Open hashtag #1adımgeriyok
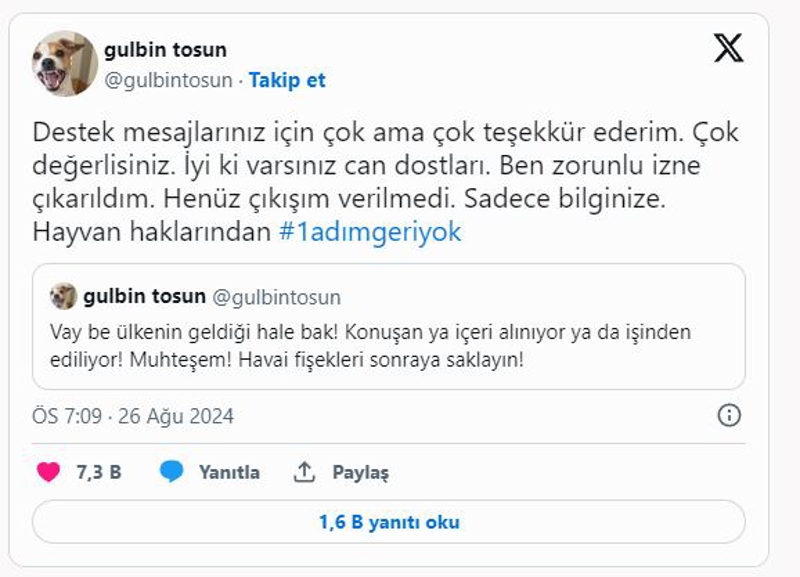 pos(370,232)
